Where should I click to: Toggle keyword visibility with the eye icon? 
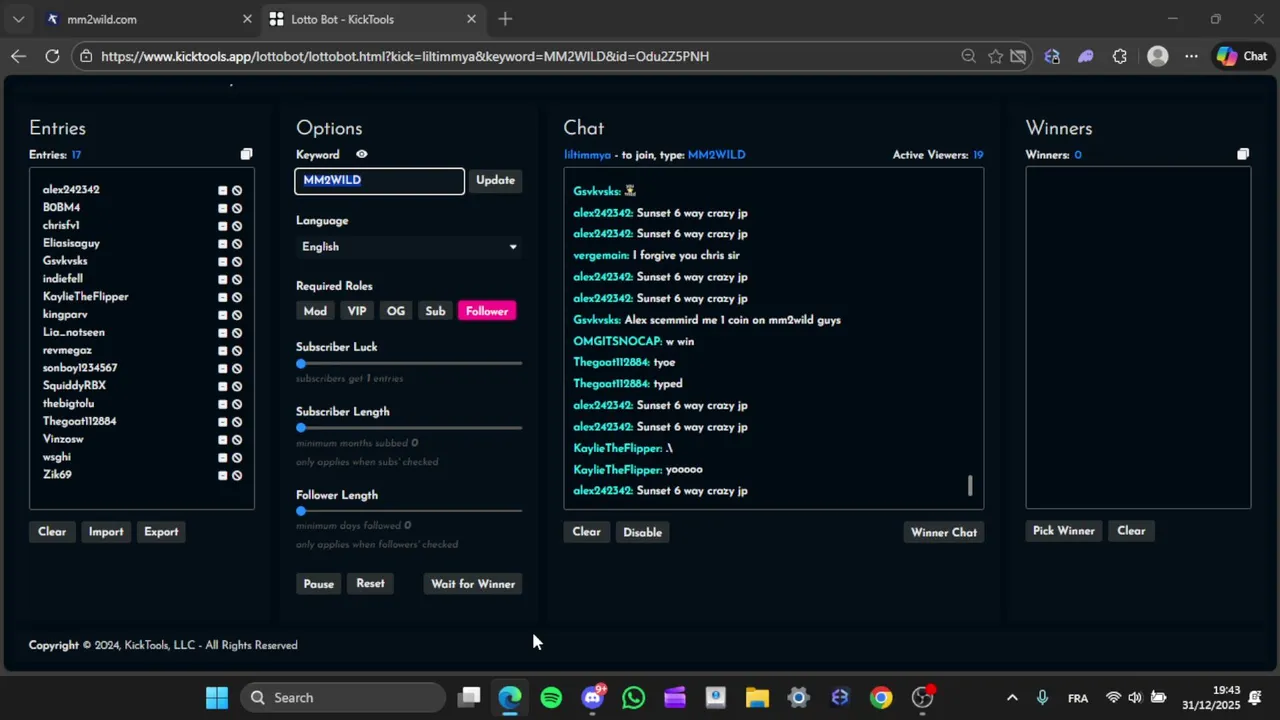[362, 155]
